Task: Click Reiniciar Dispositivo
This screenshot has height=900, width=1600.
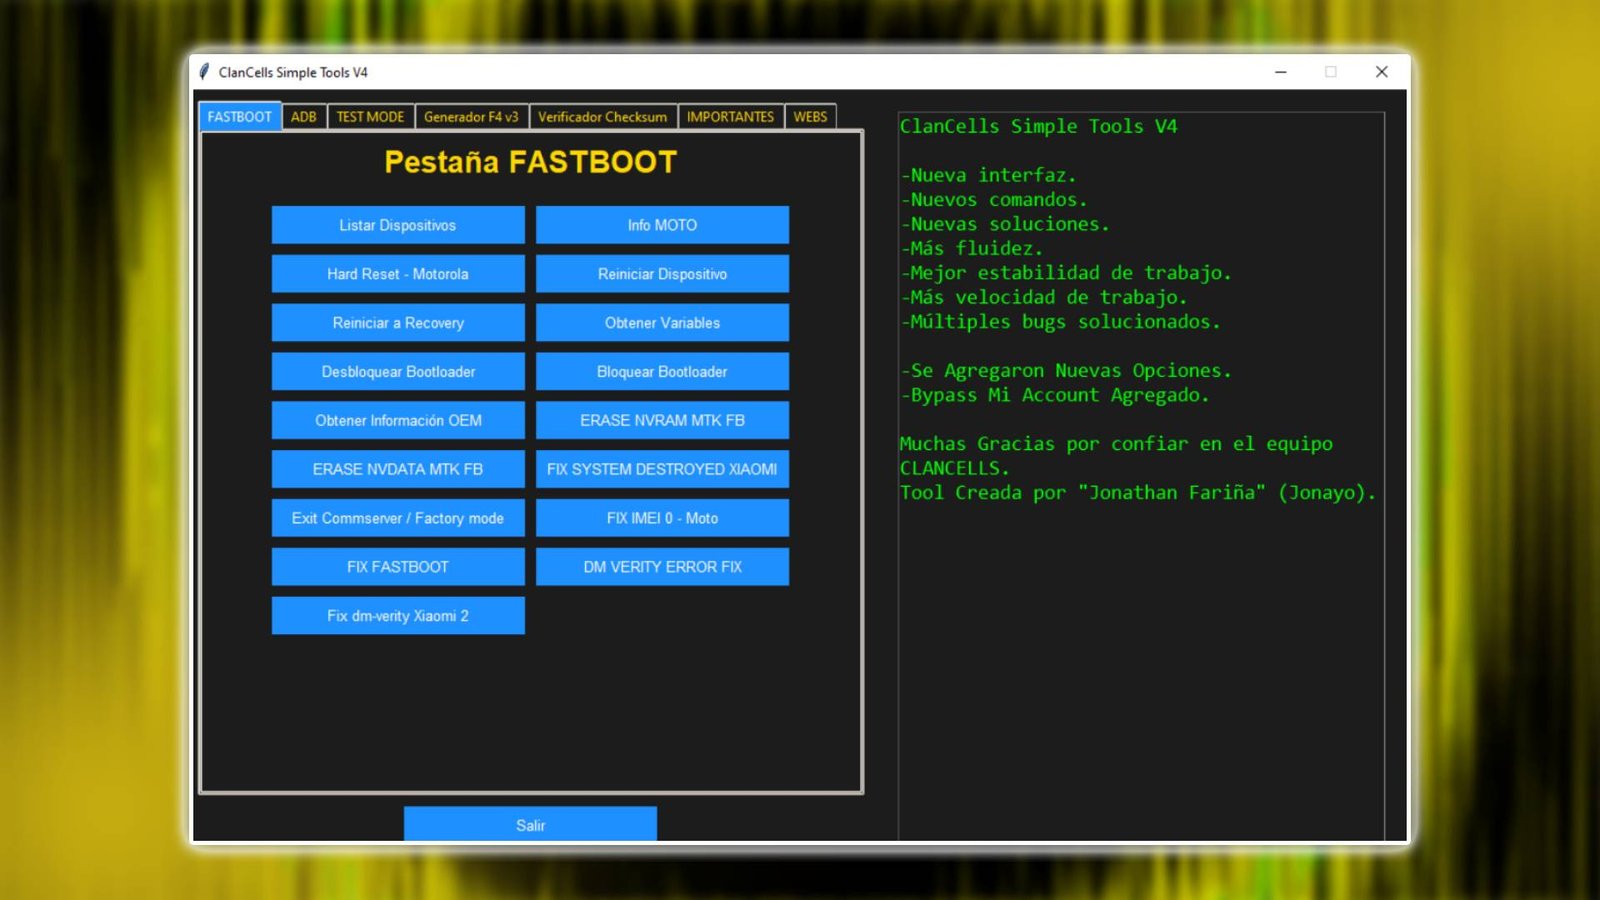Action: click(x=662, y=273)
